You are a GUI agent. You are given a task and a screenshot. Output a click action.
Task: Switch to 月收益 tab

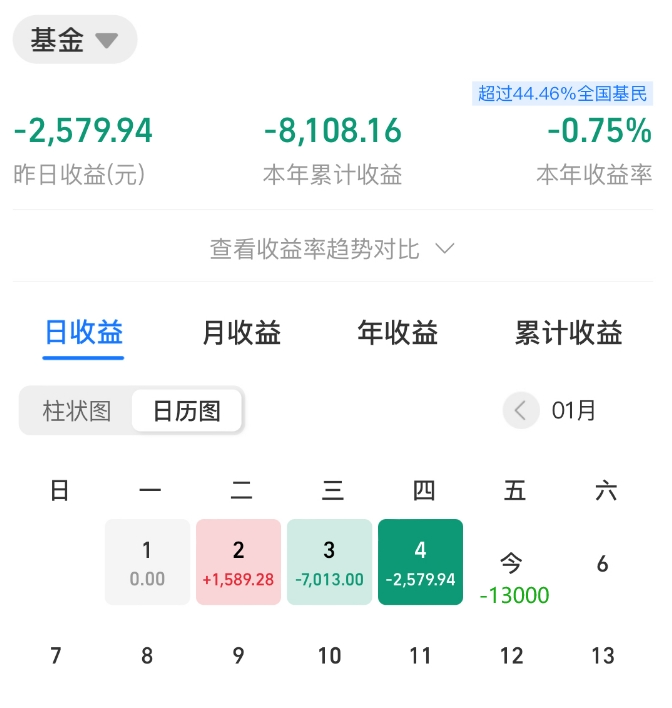241,333
